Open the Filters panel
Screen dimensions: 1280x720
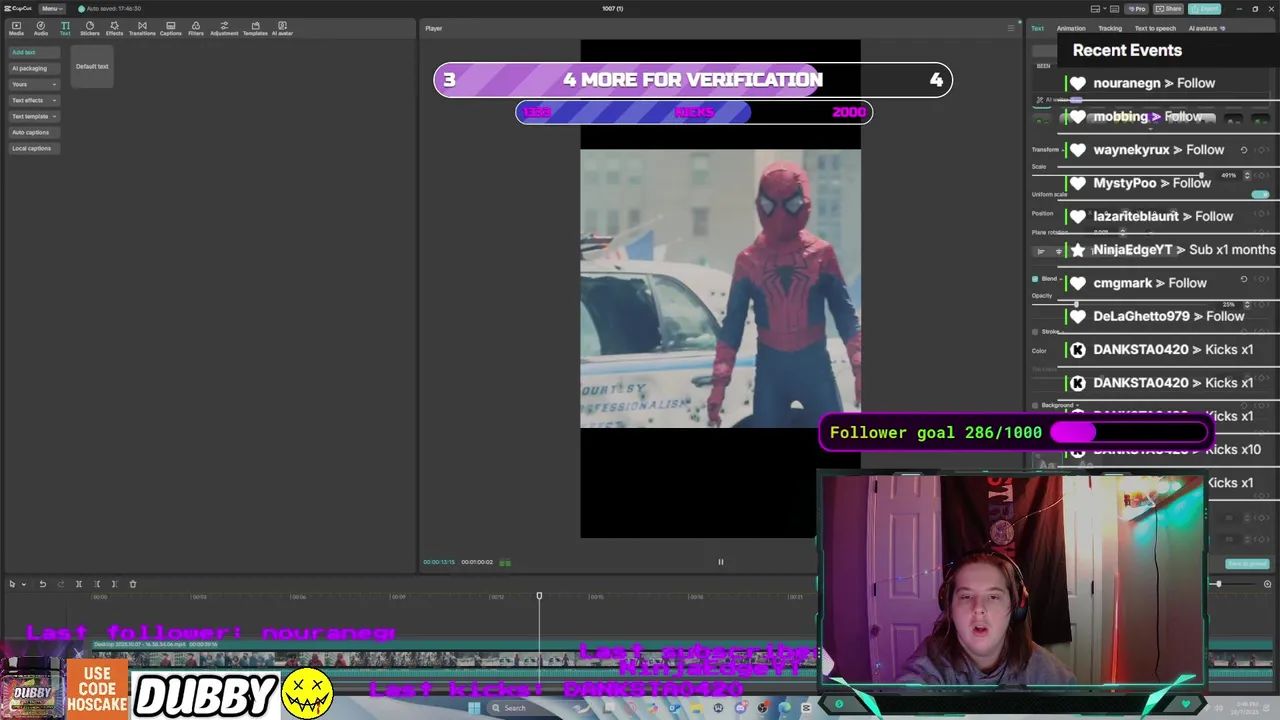196,28
